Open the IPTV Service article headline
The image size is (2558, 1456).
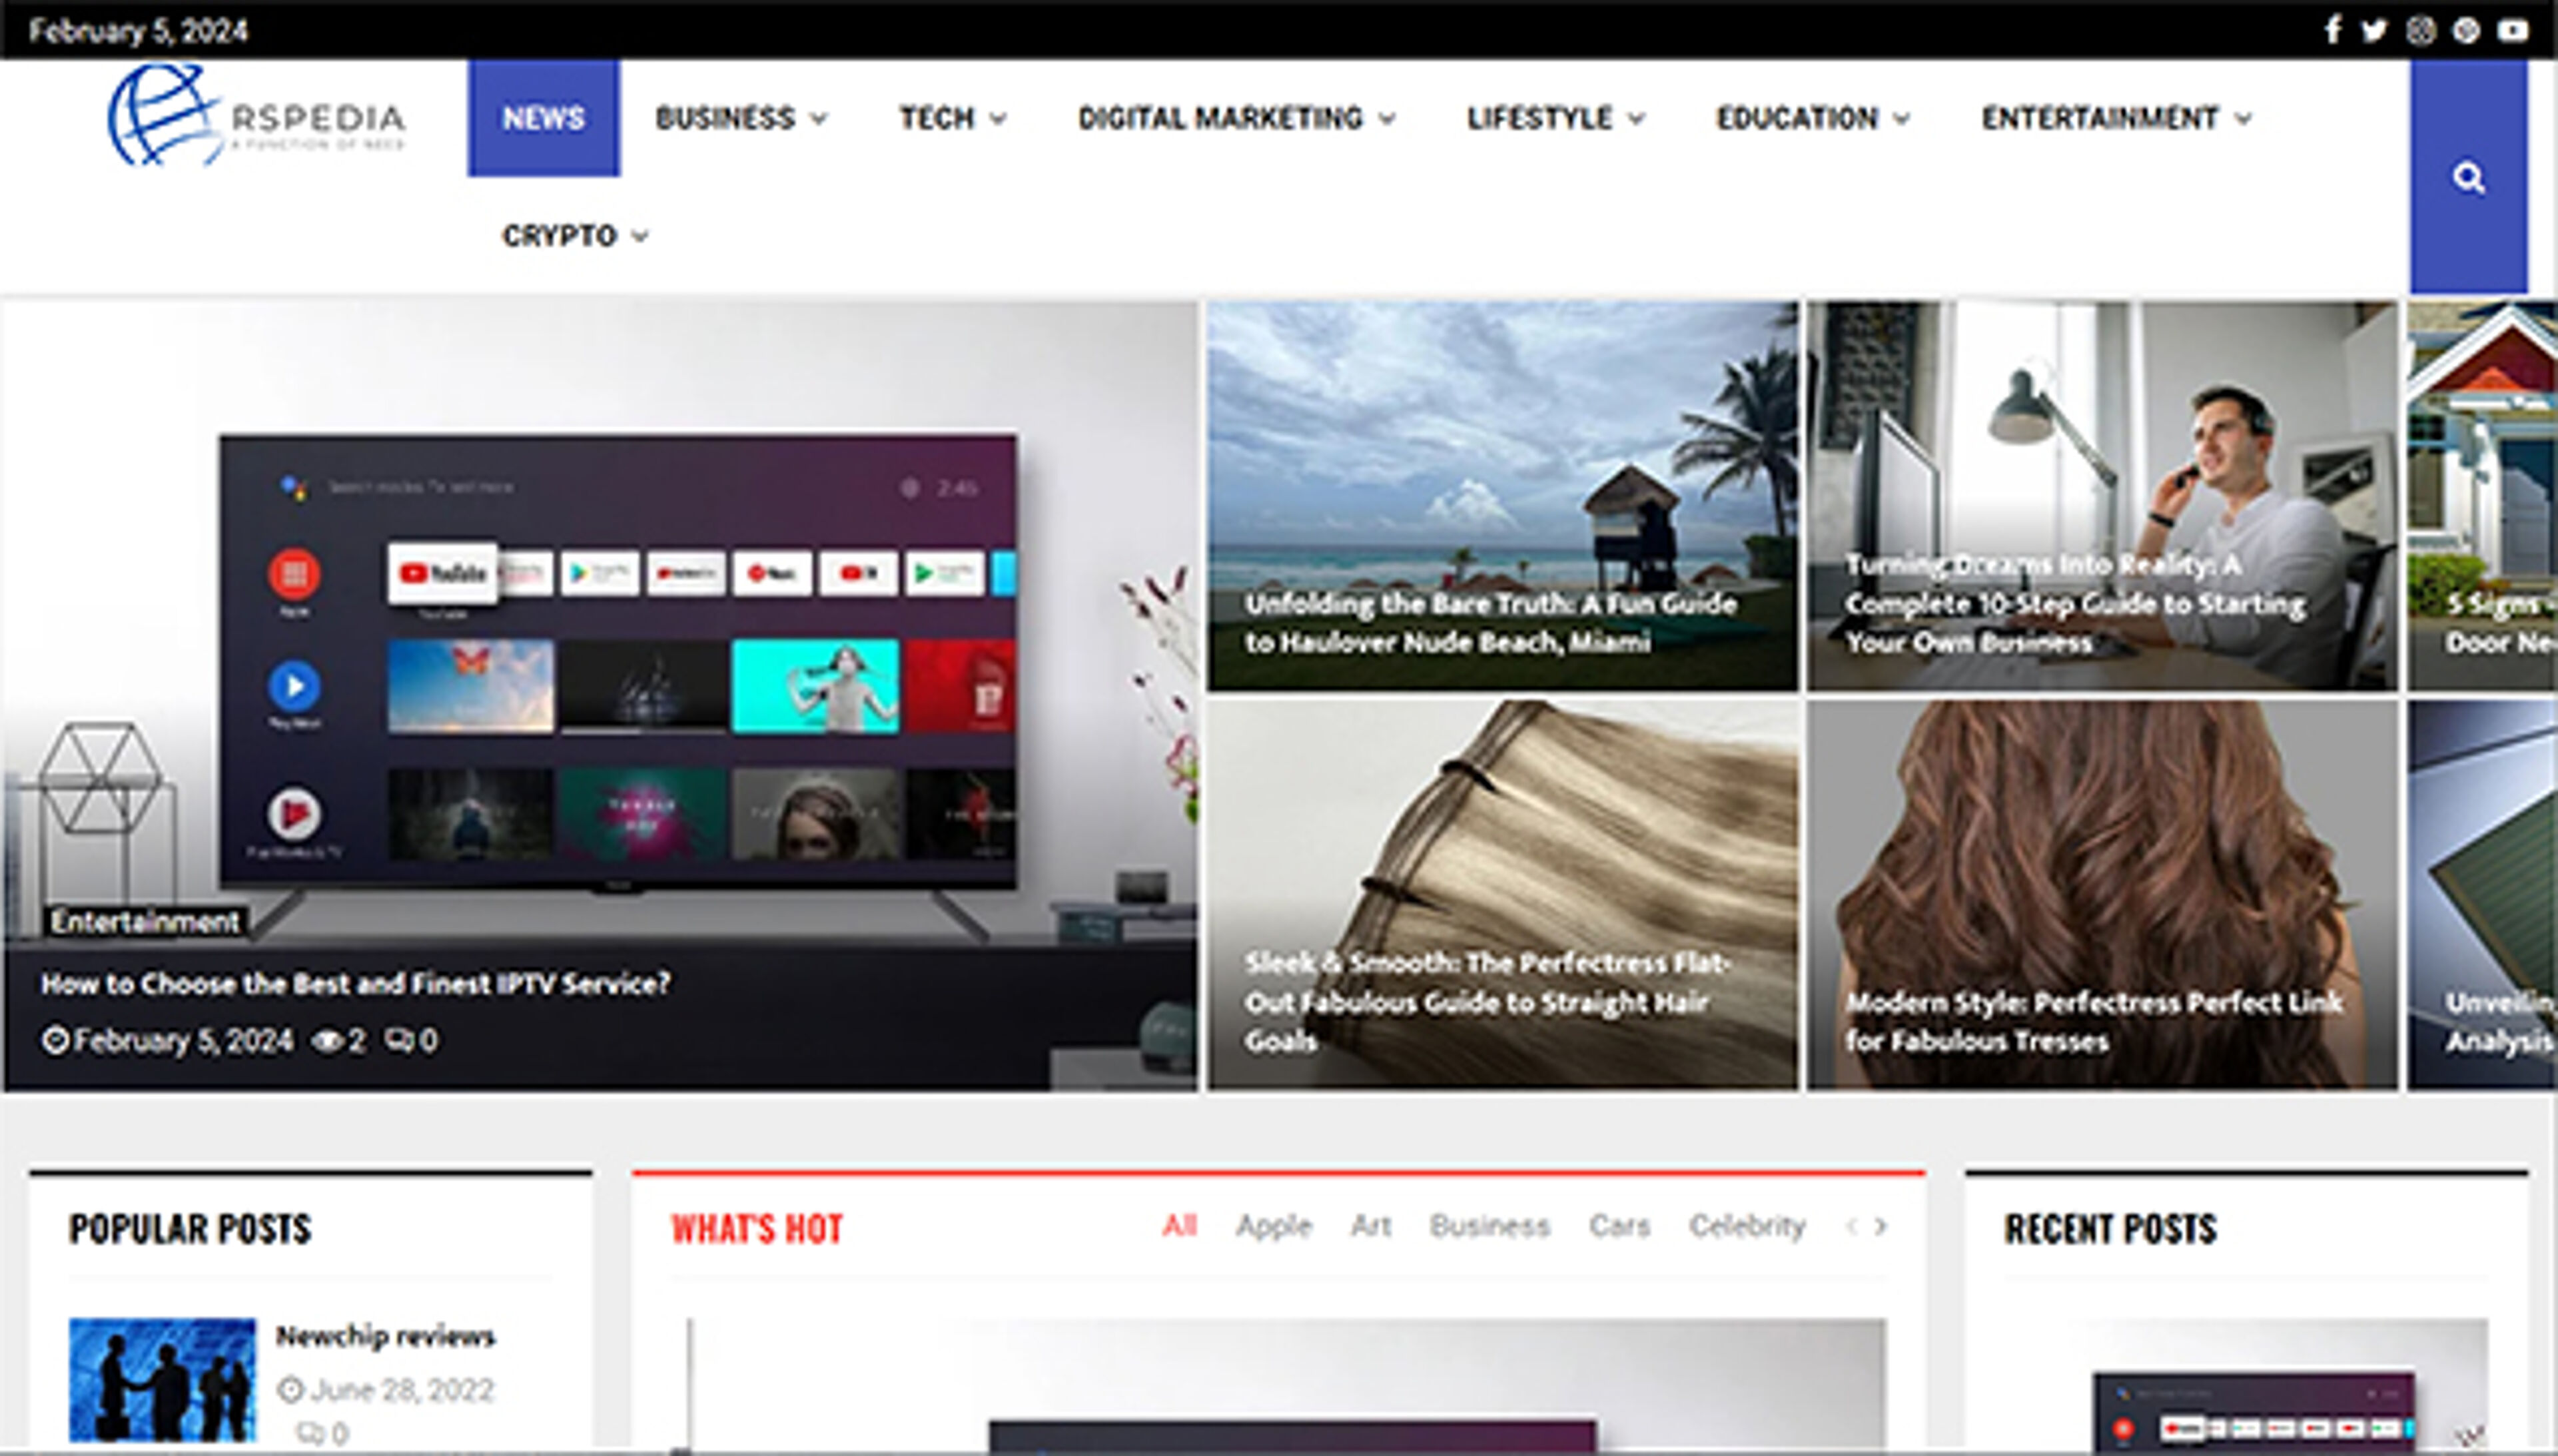pos(355,984)
